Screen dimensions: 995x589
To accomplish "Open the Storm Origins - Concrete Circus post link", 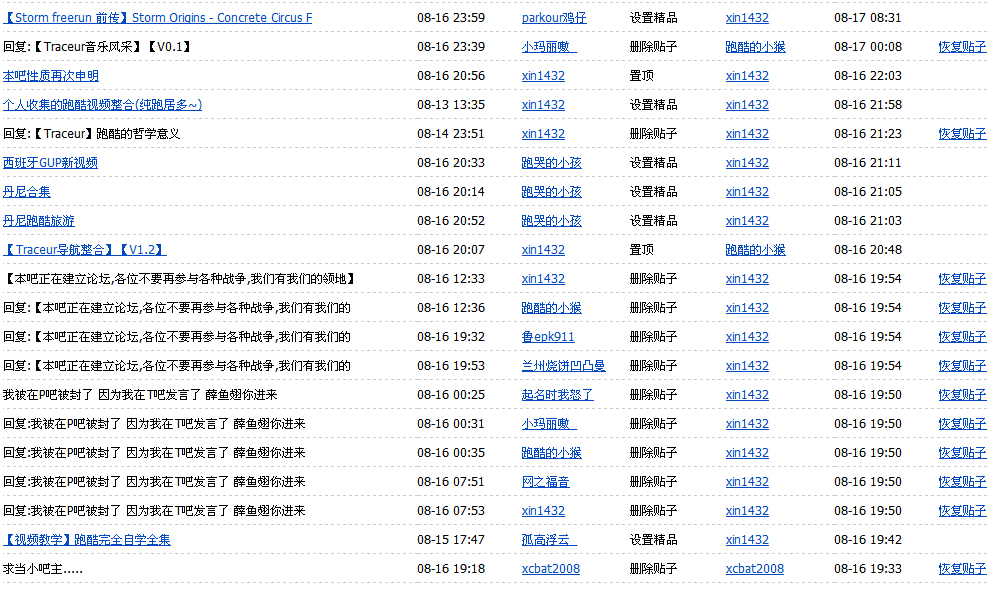I will coord(157,18).
